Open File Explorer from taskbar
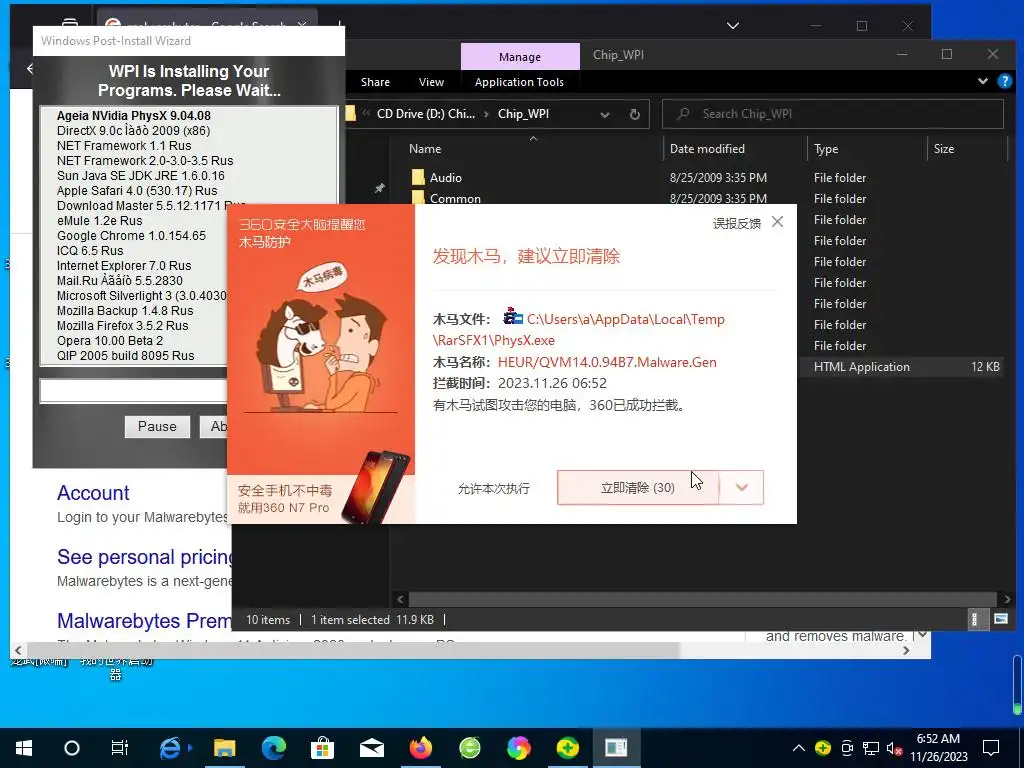The width and height of the screenshot is (1024, 768). (x=225, y=748)
